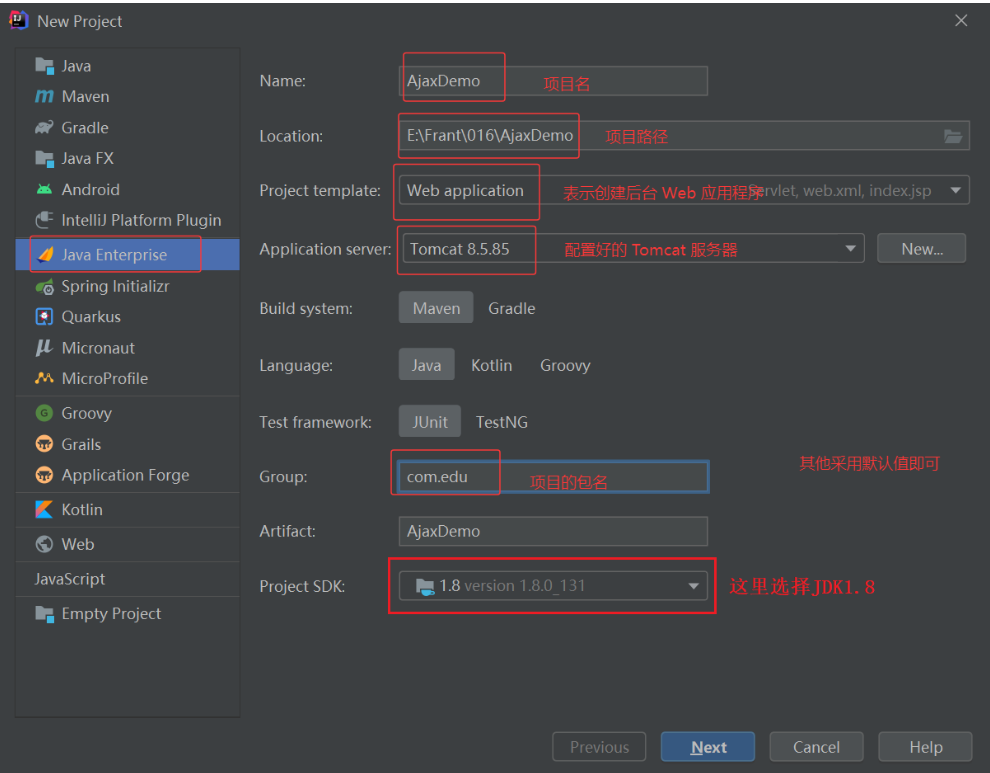This screenshot has width=990, height=773.
Task: Browse for location using folder icon
Action: coord(953,136)
